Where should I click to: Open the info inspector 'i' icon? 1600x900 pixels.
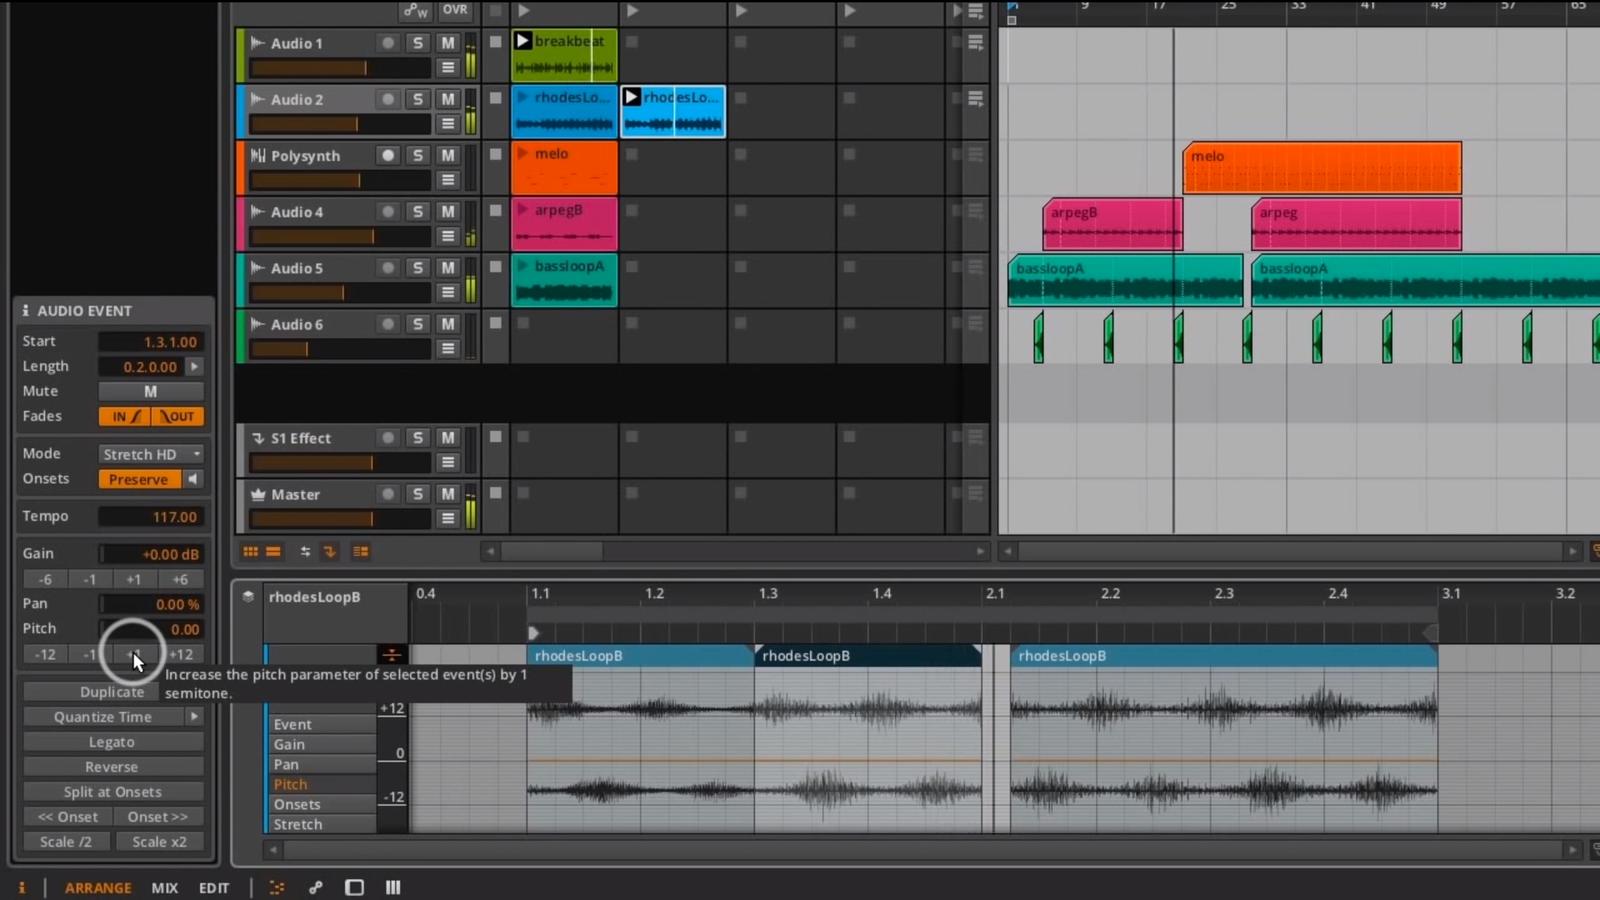22,887
